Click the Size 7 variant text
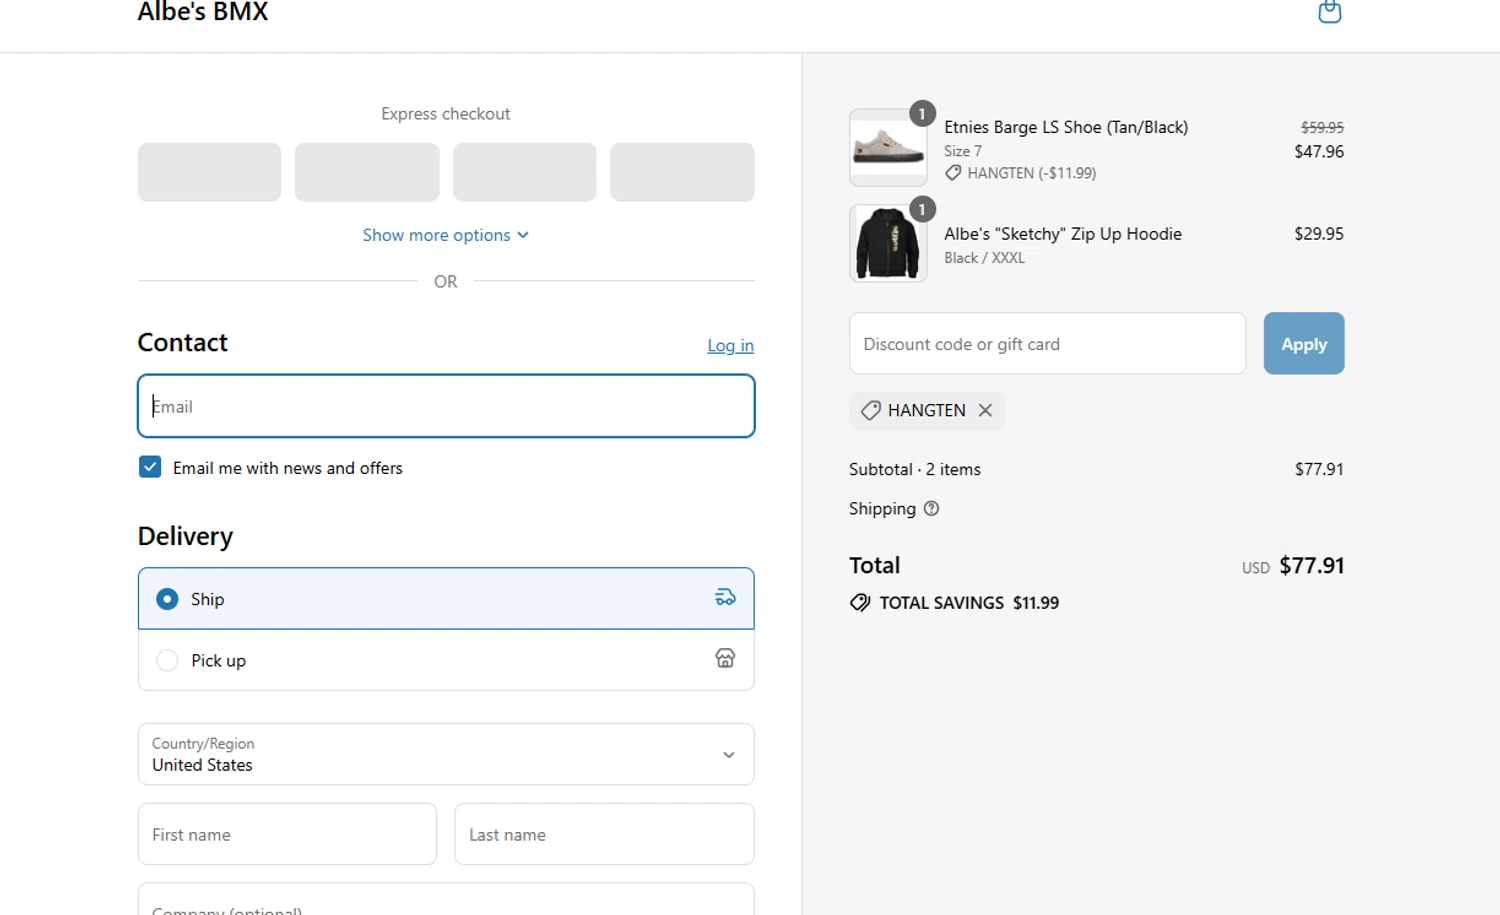Viewport: 1500px width, 915px height. point(963,151)
